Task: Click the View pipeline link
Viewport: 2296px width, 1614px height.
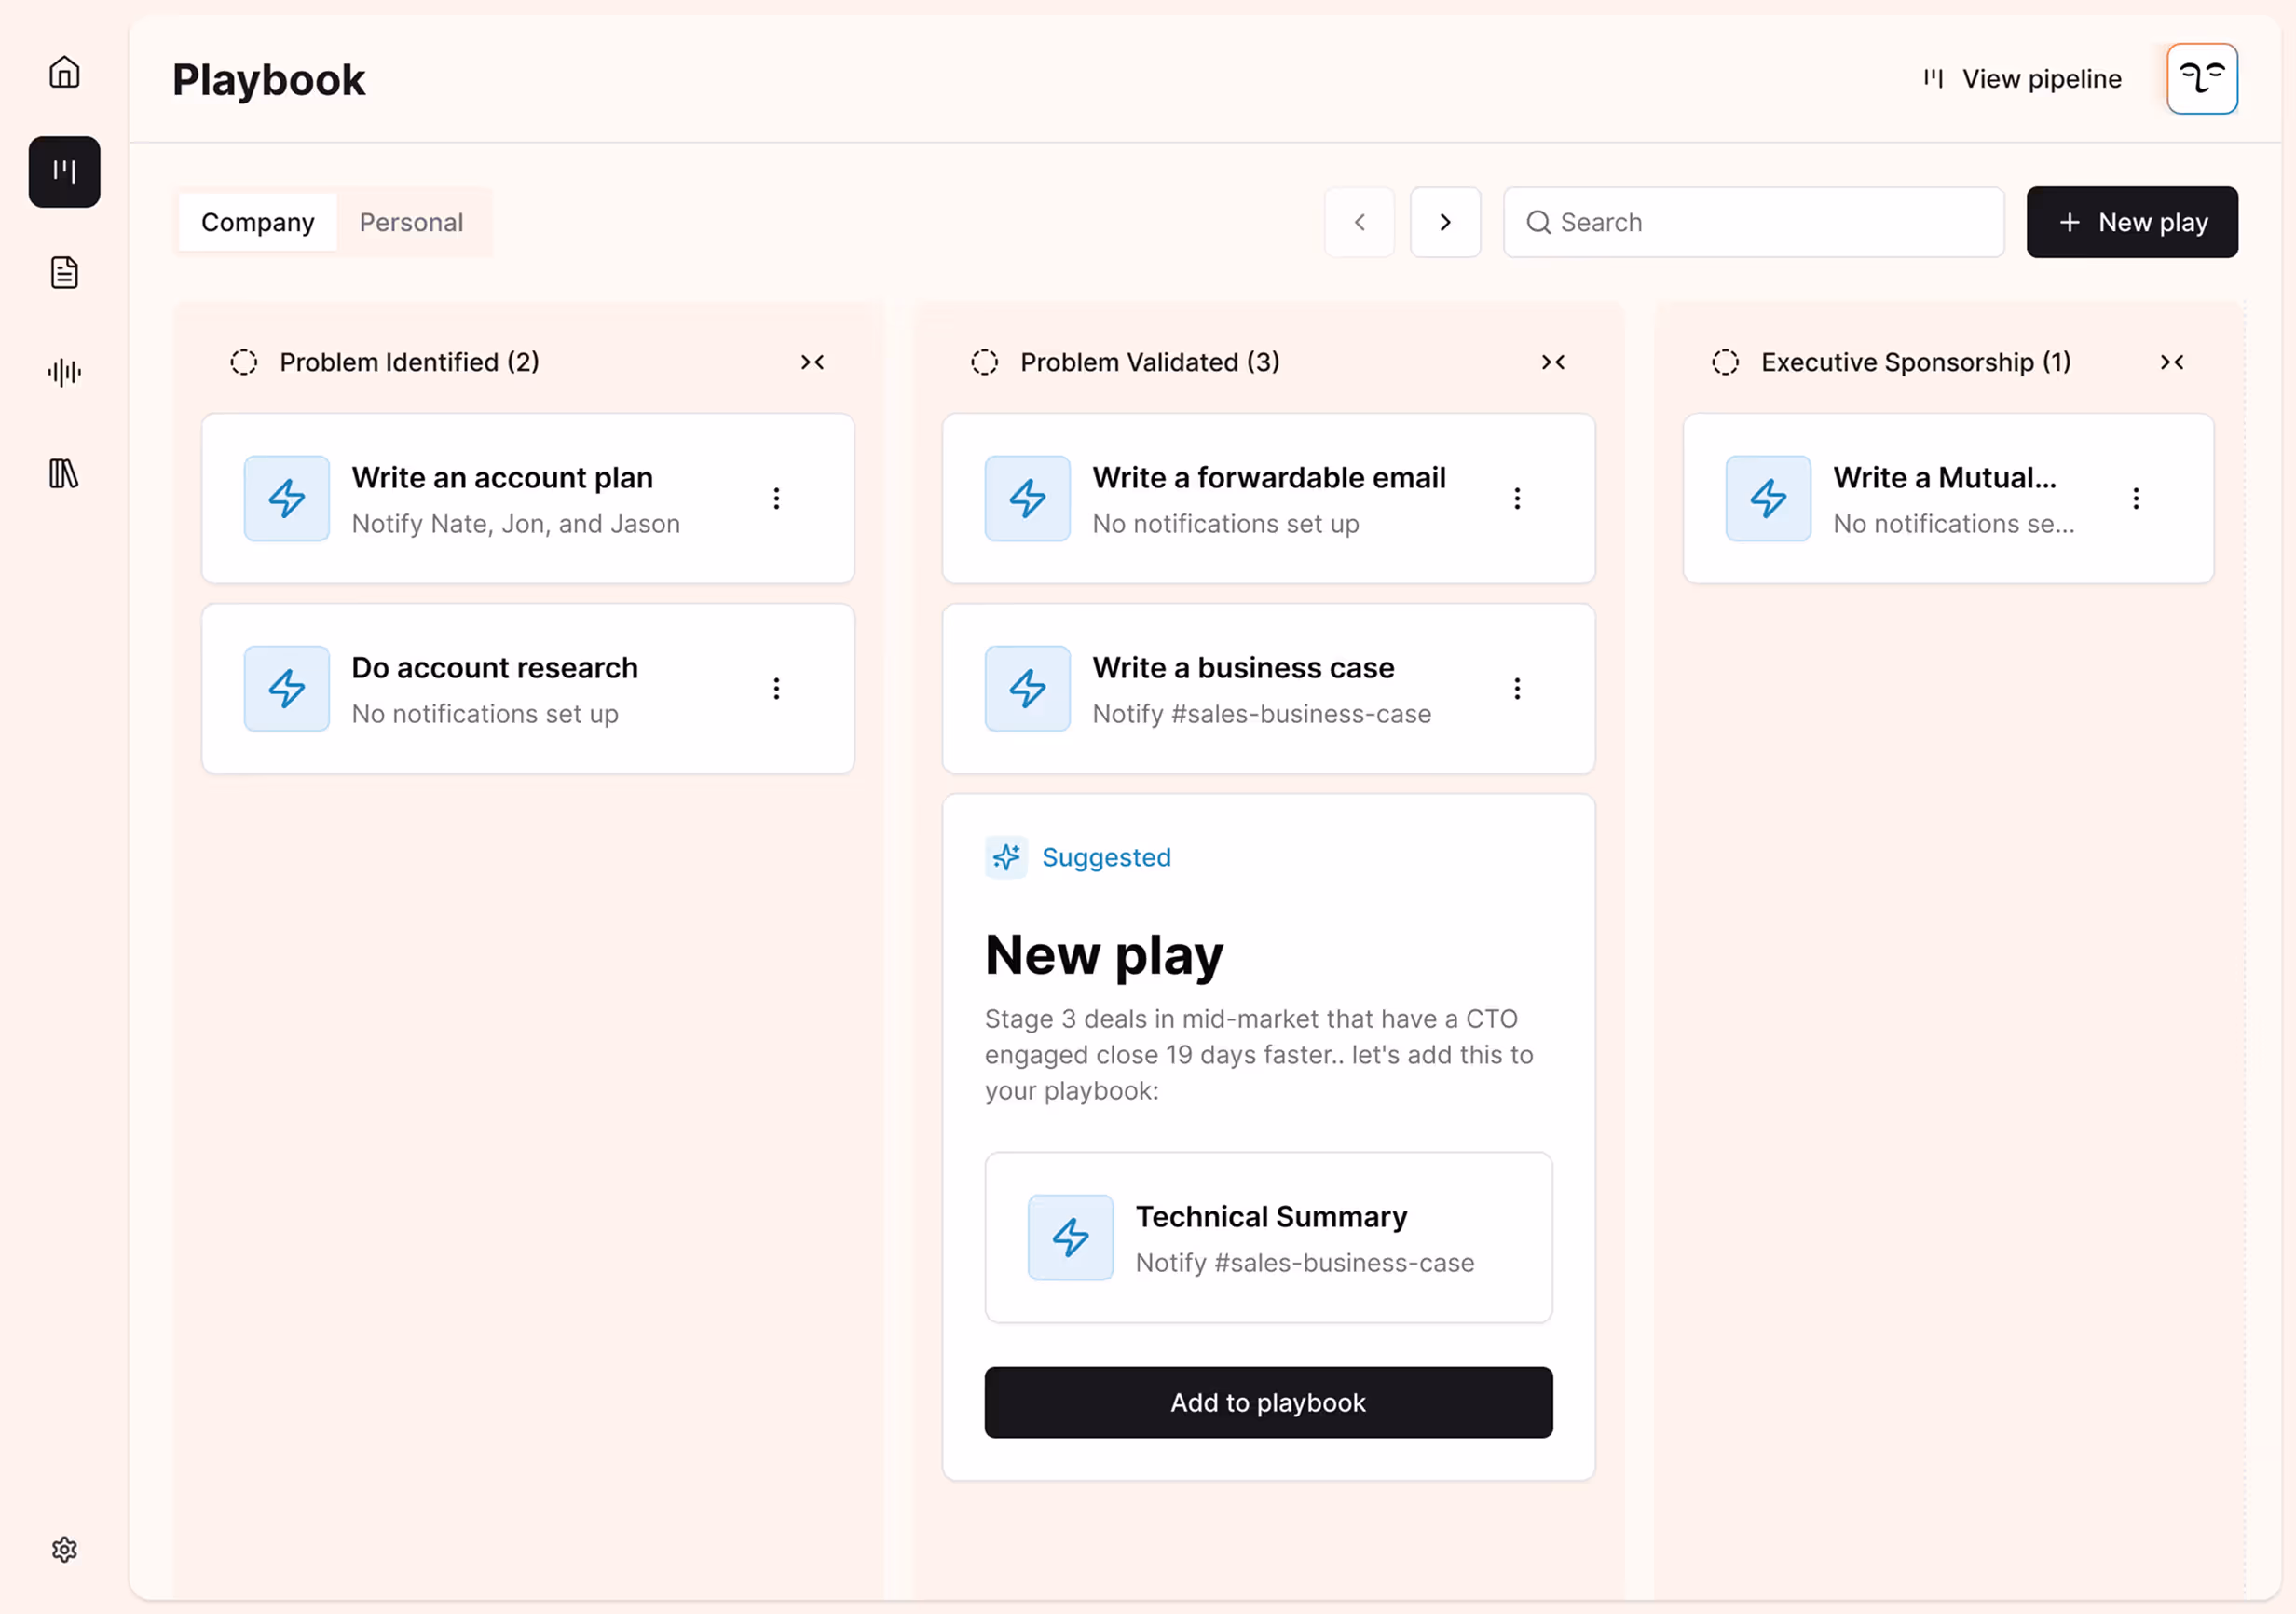Action: 2022,79
